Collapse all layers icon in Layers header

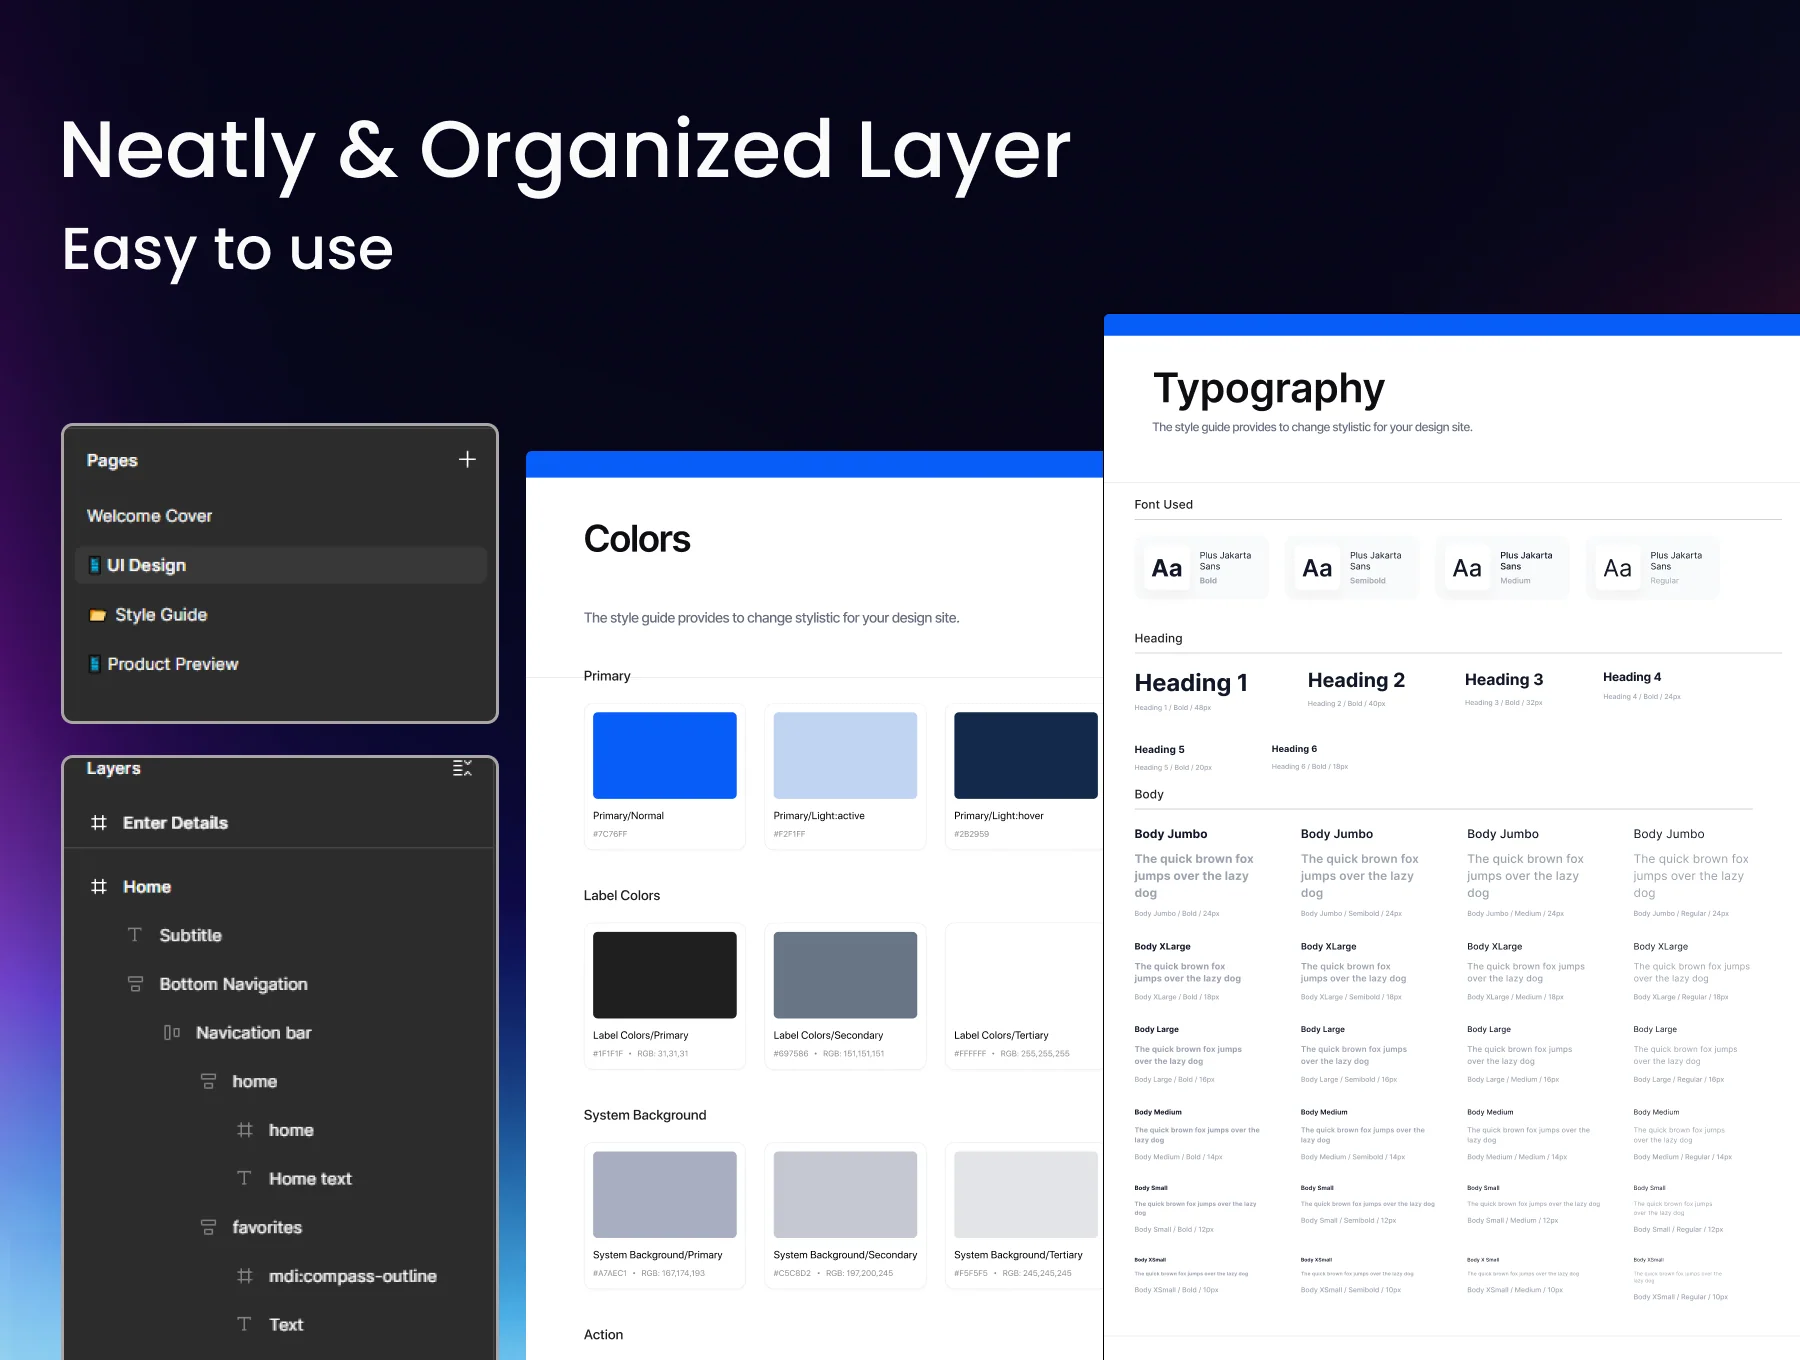coord(462,768)
